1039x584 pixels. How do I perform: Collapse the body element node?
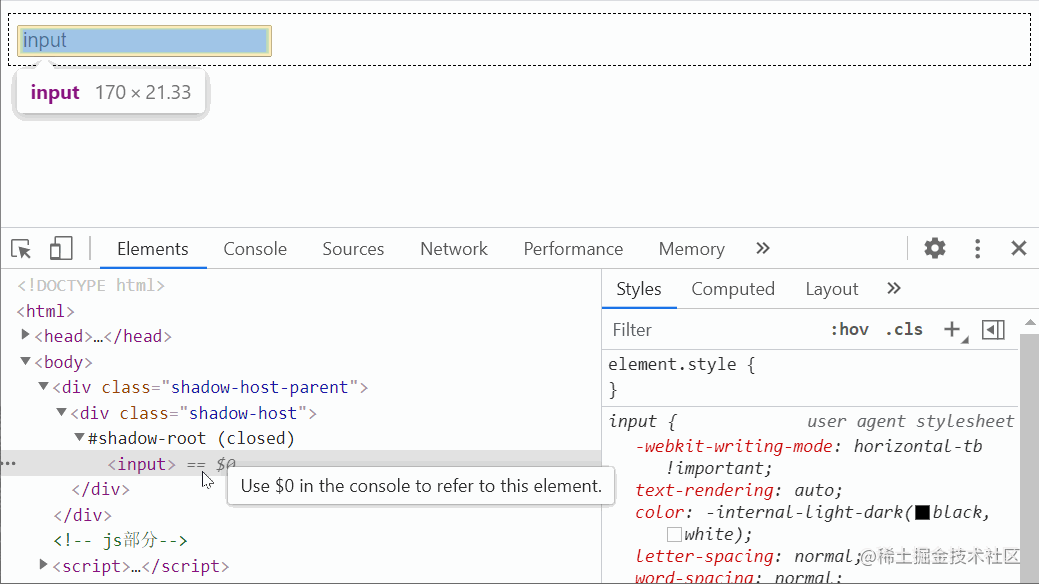(26, 362)
